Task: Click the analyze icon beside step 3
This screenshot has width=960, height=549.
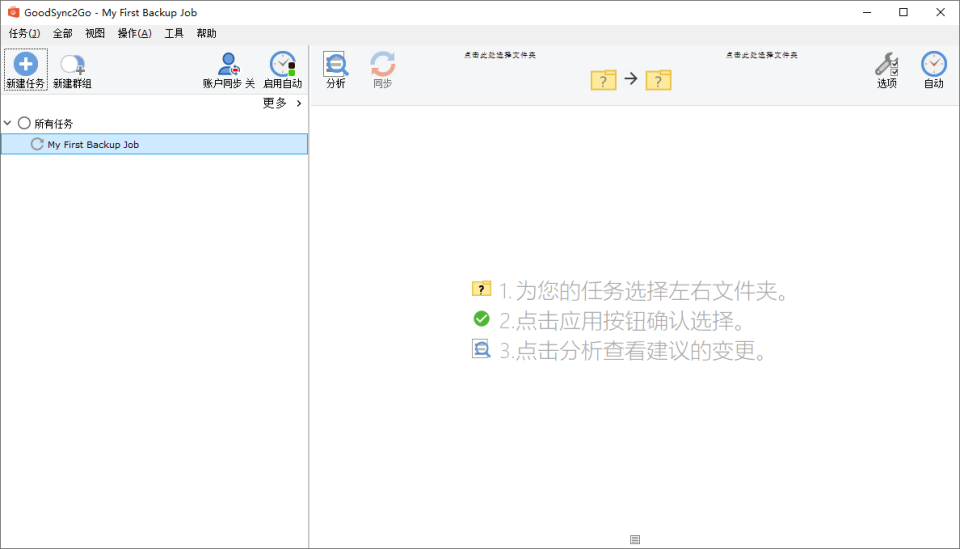Action: tap(481, 349)
